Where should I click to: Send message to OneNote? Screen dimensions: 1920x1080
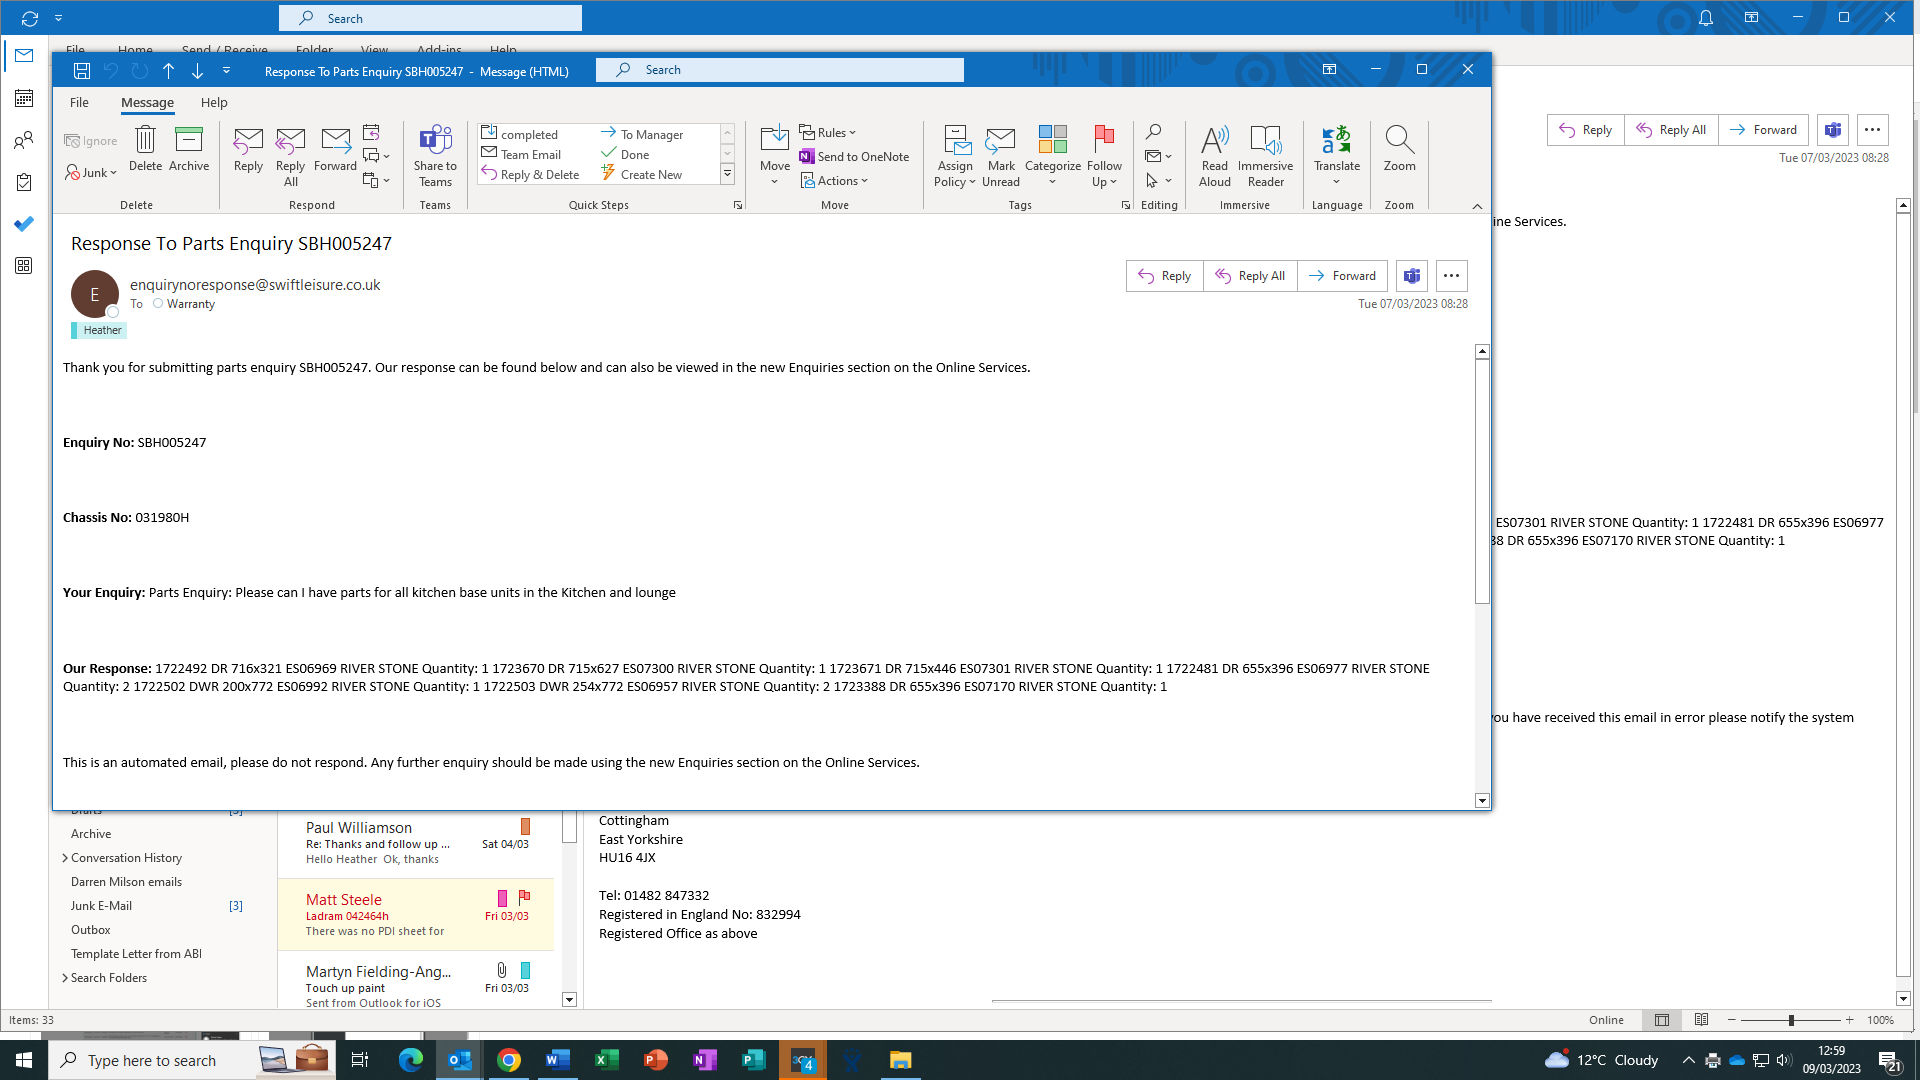click(x=855, y=157)
